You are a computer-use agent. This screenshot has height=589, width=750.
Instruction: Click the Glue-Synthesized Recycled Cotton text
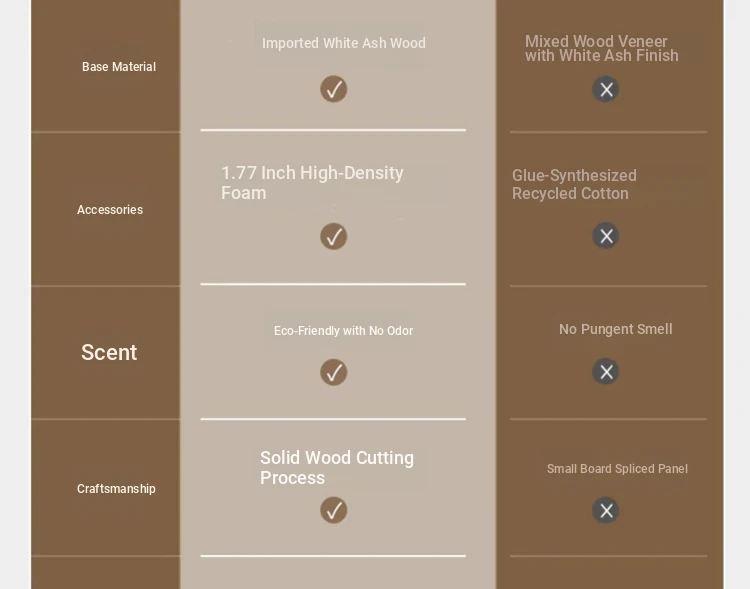click(574, 184)
